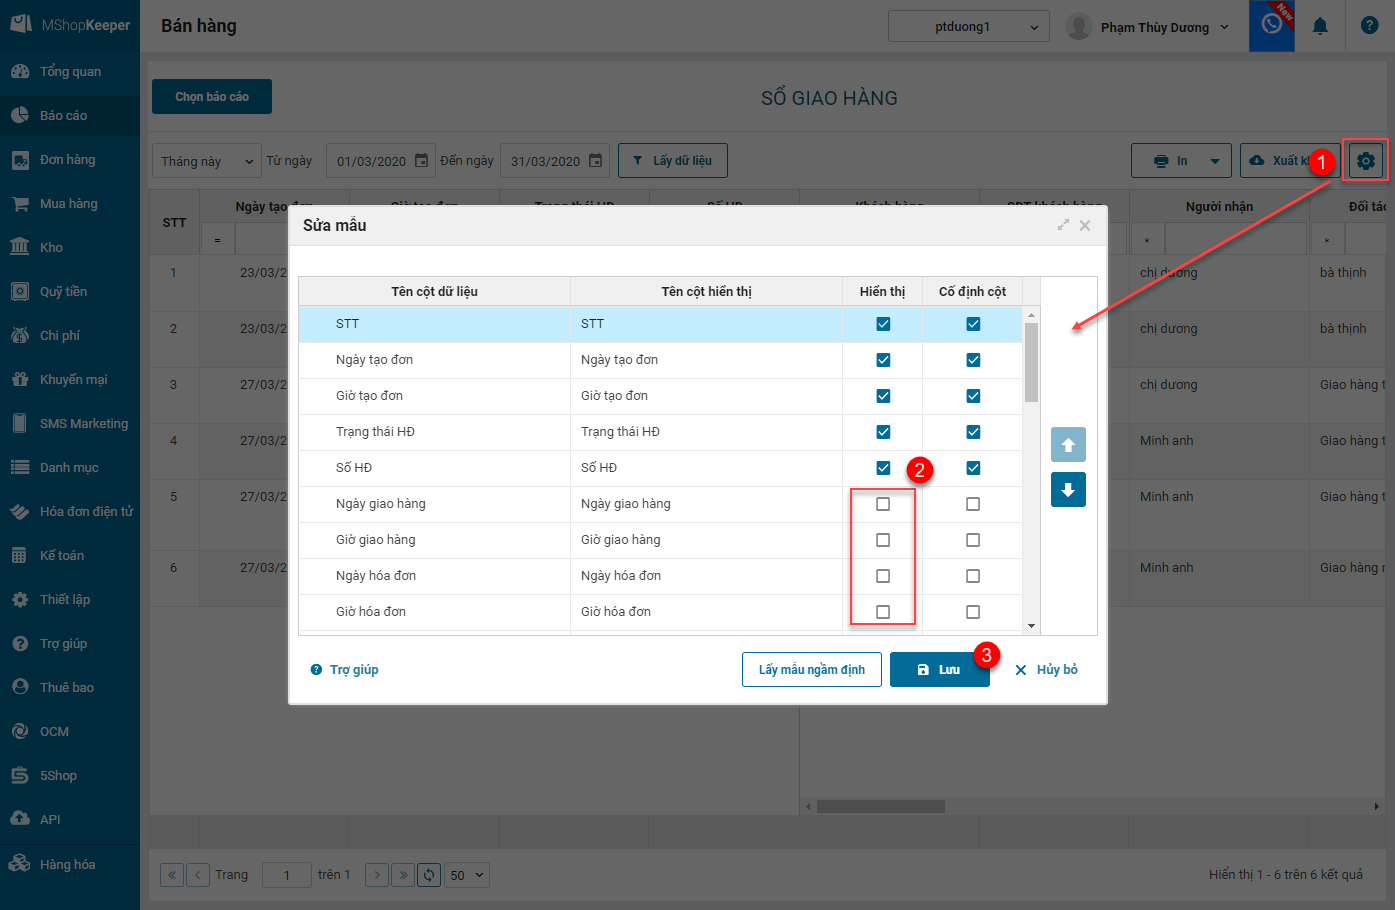Go to previous page of results

198,875
